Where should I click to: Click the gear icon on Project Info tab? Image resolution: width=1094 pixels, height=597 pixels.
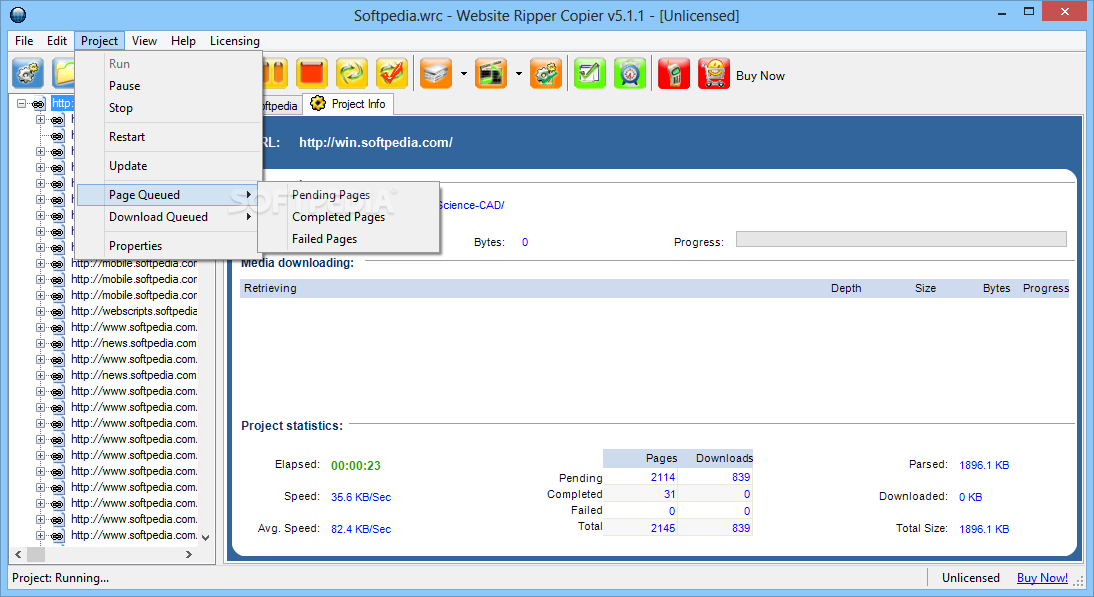click(x=318, y=103)
